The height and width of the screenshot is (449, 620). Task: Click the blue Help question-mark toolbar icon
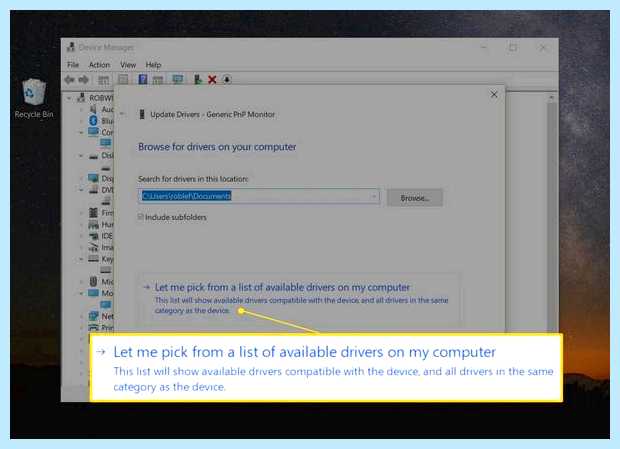143,79
